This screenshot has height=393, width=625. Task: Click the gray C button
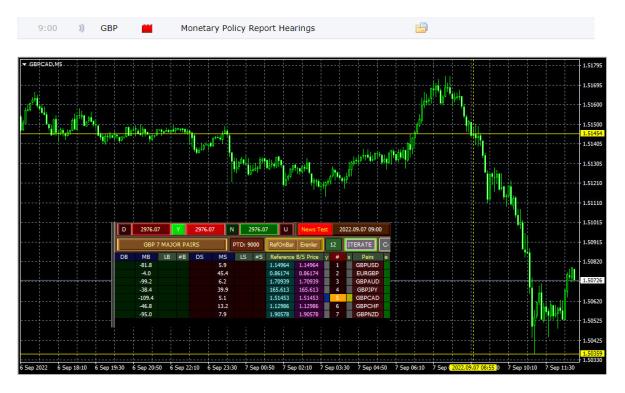click(x=385, y=244)
